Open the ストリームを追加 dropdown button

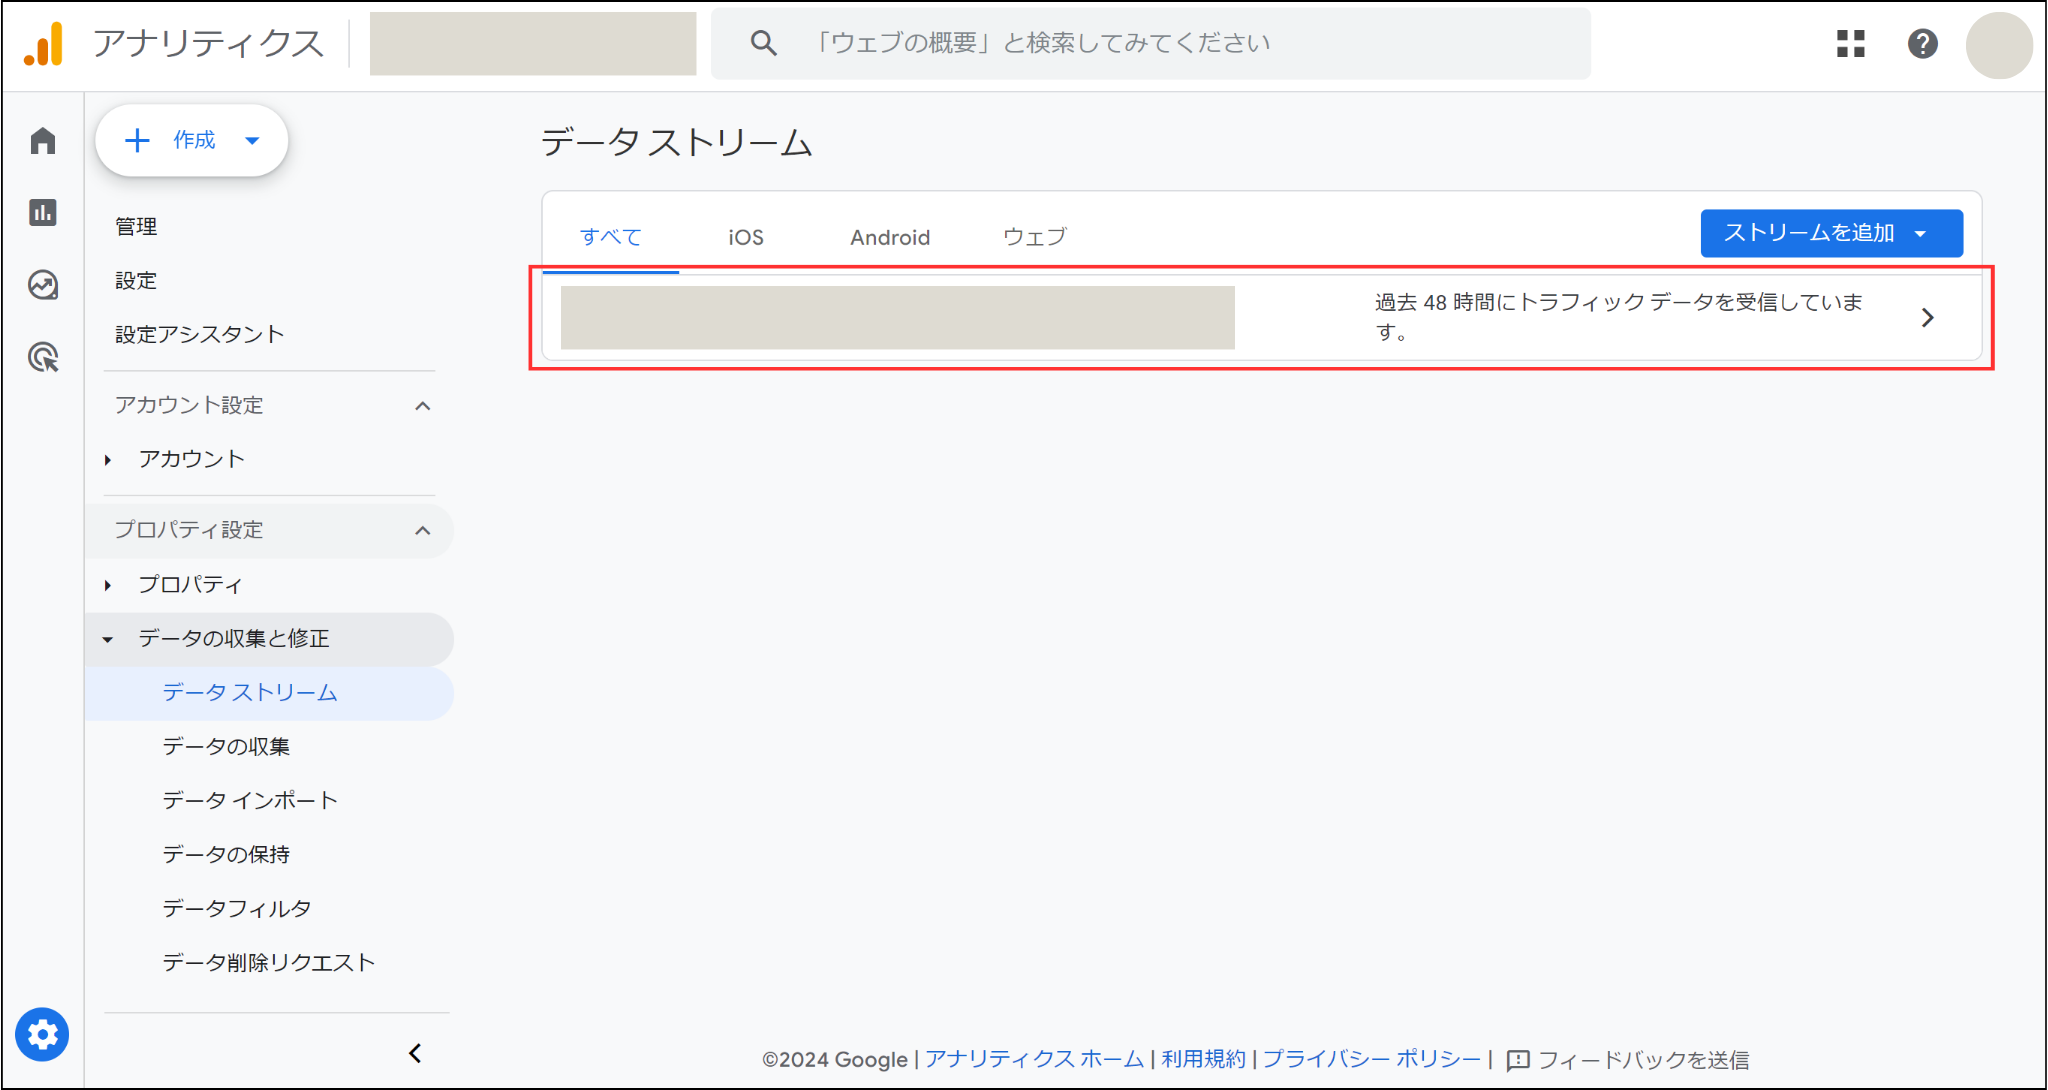tap(1831, 233)
